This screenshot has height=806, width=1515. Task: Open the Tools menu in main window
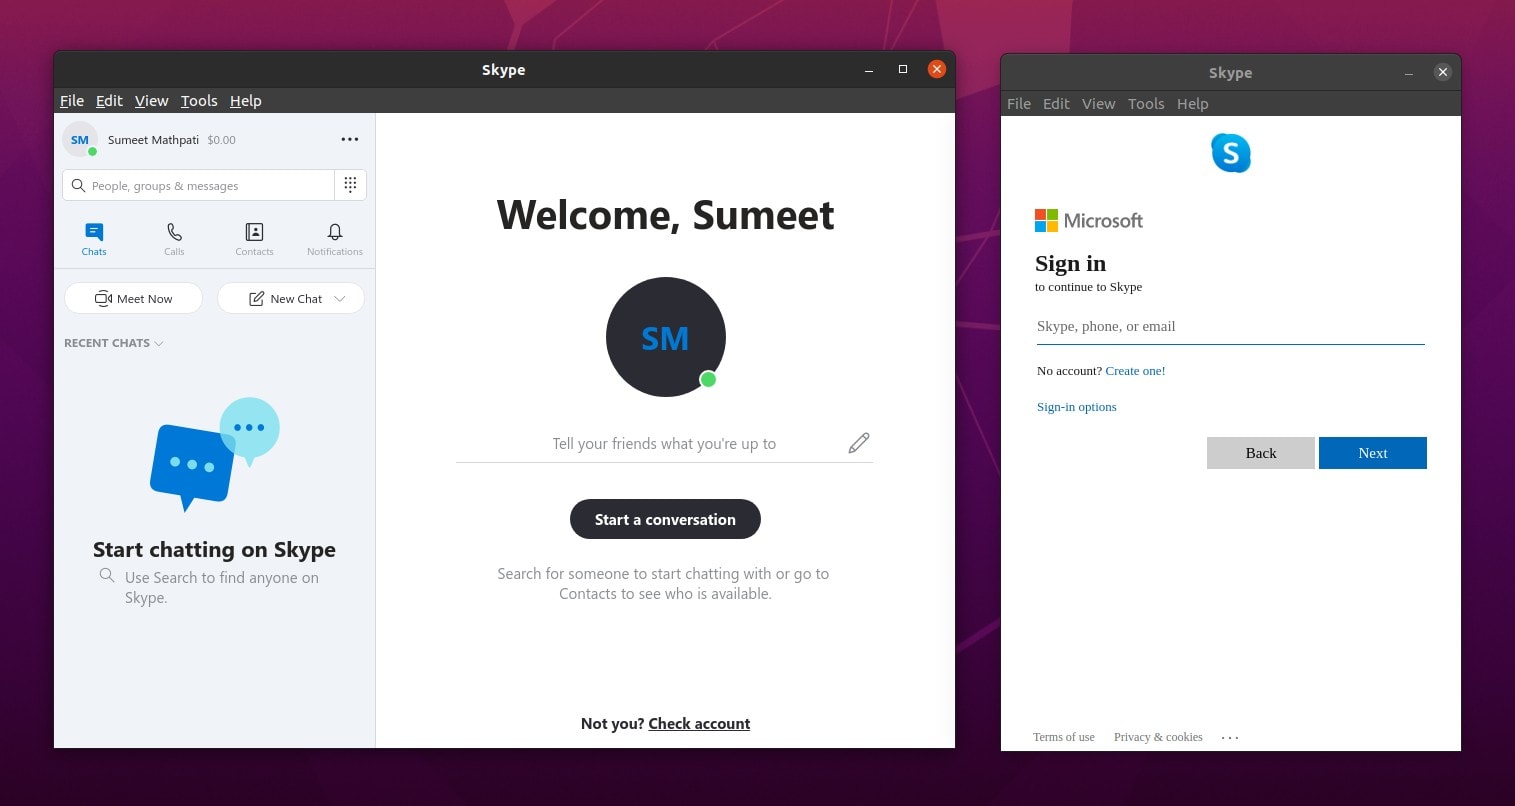pyautogui.click(x=199, y=101)
